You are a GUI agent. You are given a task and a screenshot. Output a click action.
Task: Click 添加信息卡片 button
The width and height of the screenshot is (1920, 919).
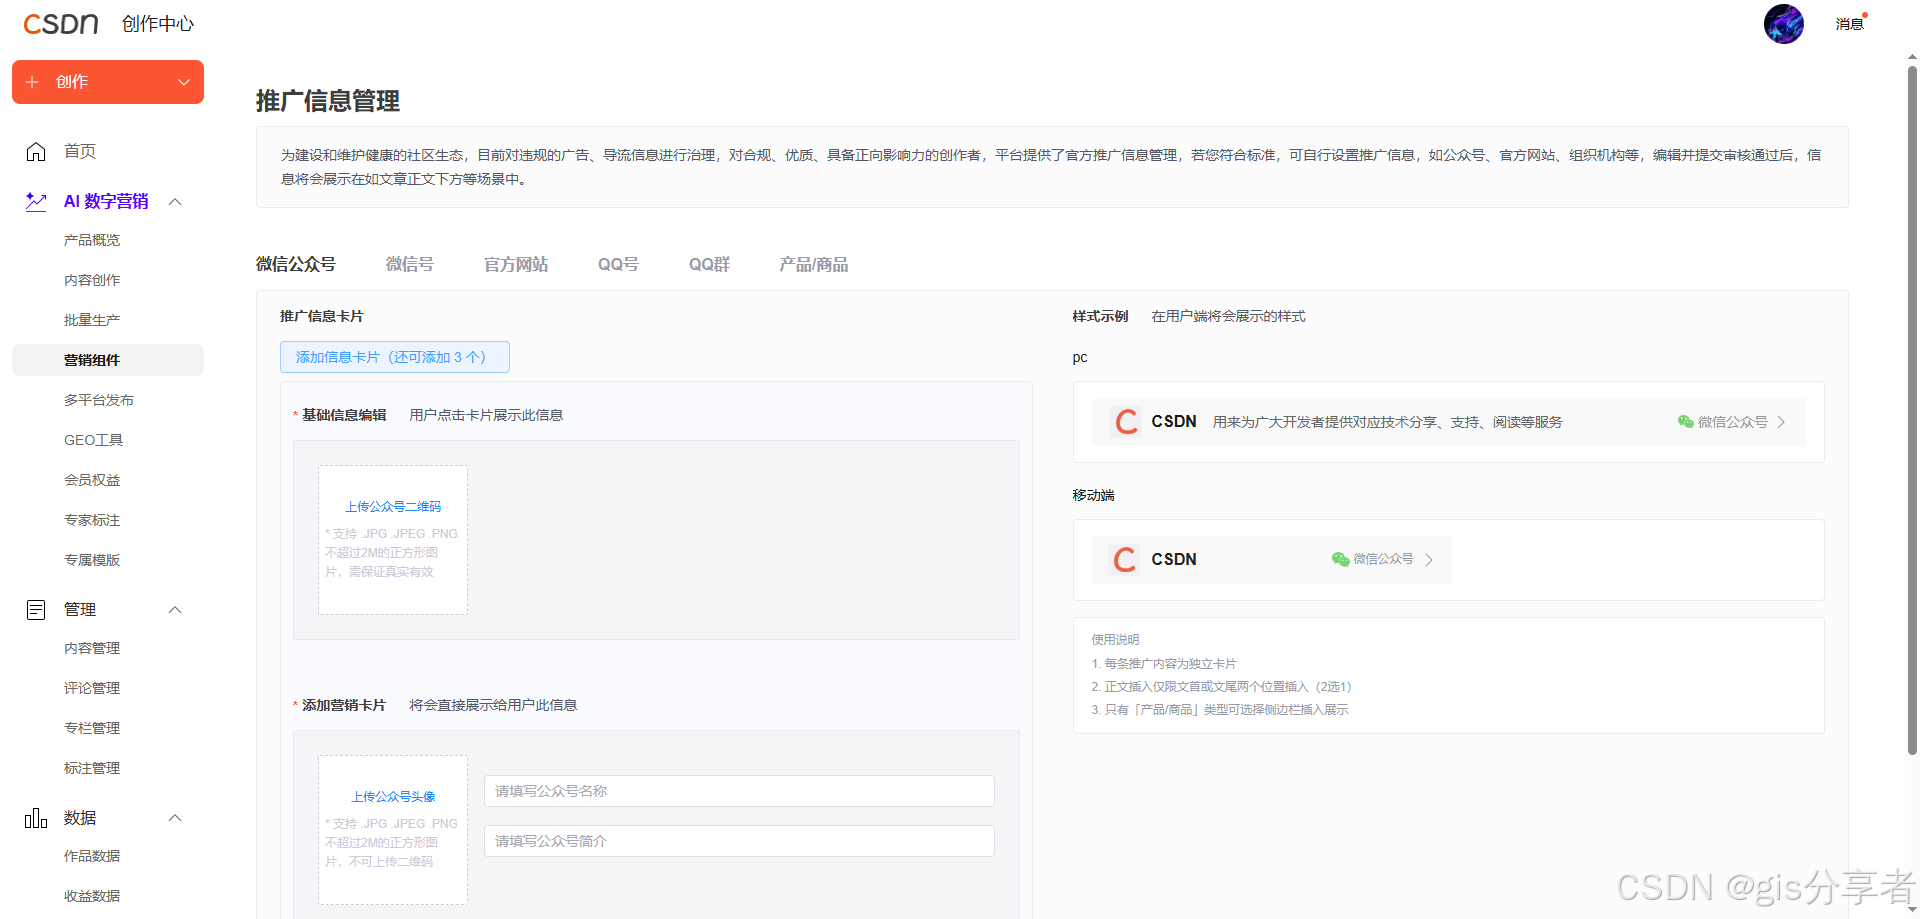pyautogui.click(x=395, y=357)
